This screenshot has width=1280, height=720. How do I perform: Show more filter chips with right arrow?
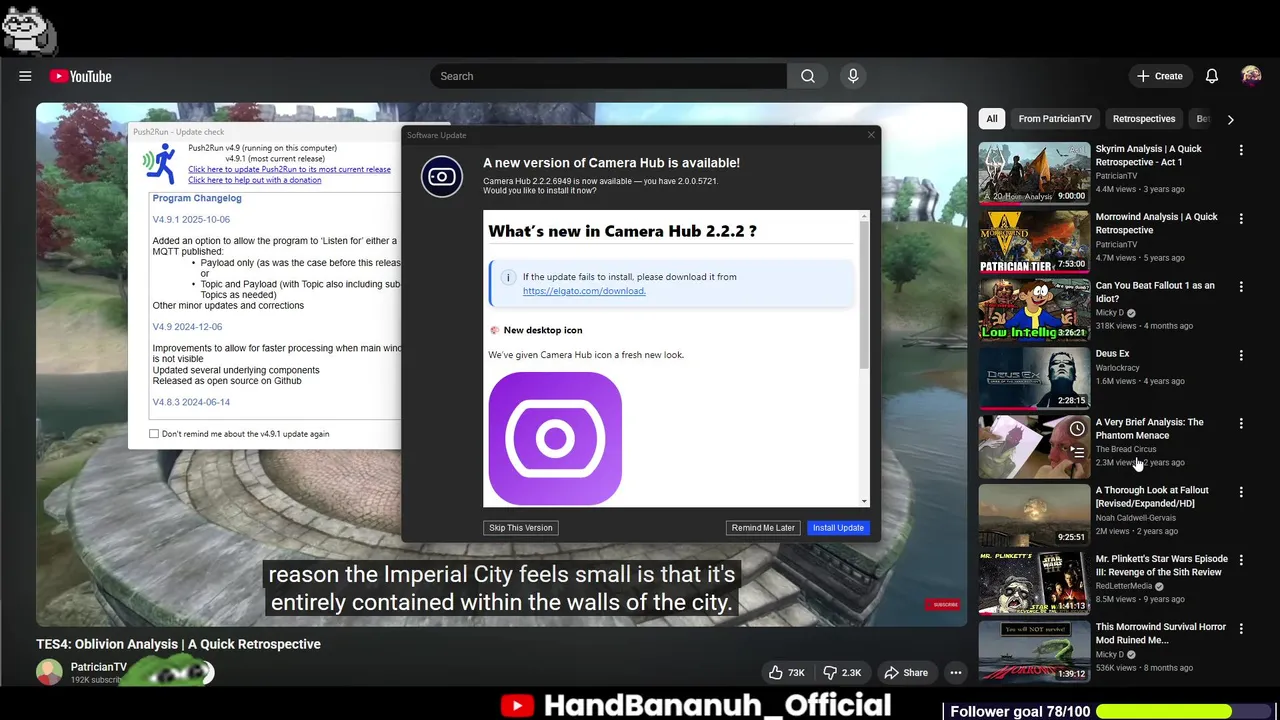click(1230, 119)
